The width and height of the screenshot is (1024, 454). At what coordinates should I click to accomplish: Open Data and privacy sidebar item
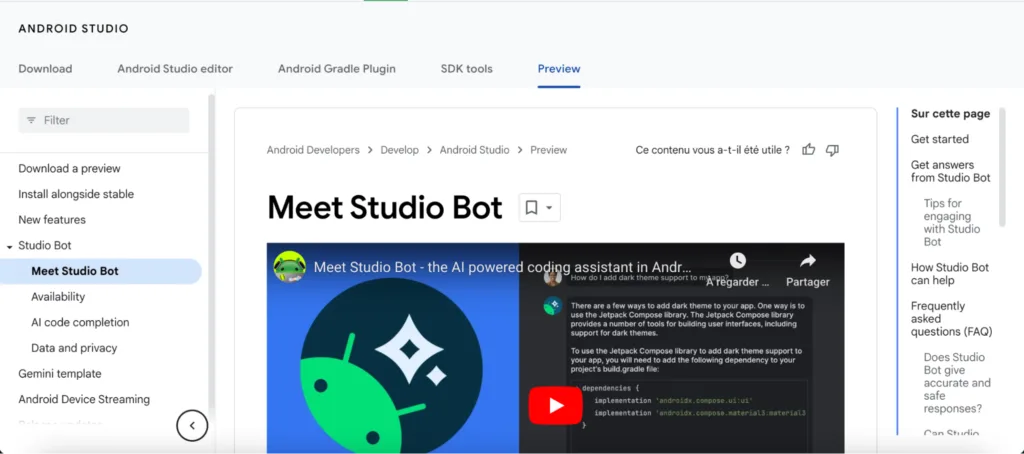(x=74, y=348)
